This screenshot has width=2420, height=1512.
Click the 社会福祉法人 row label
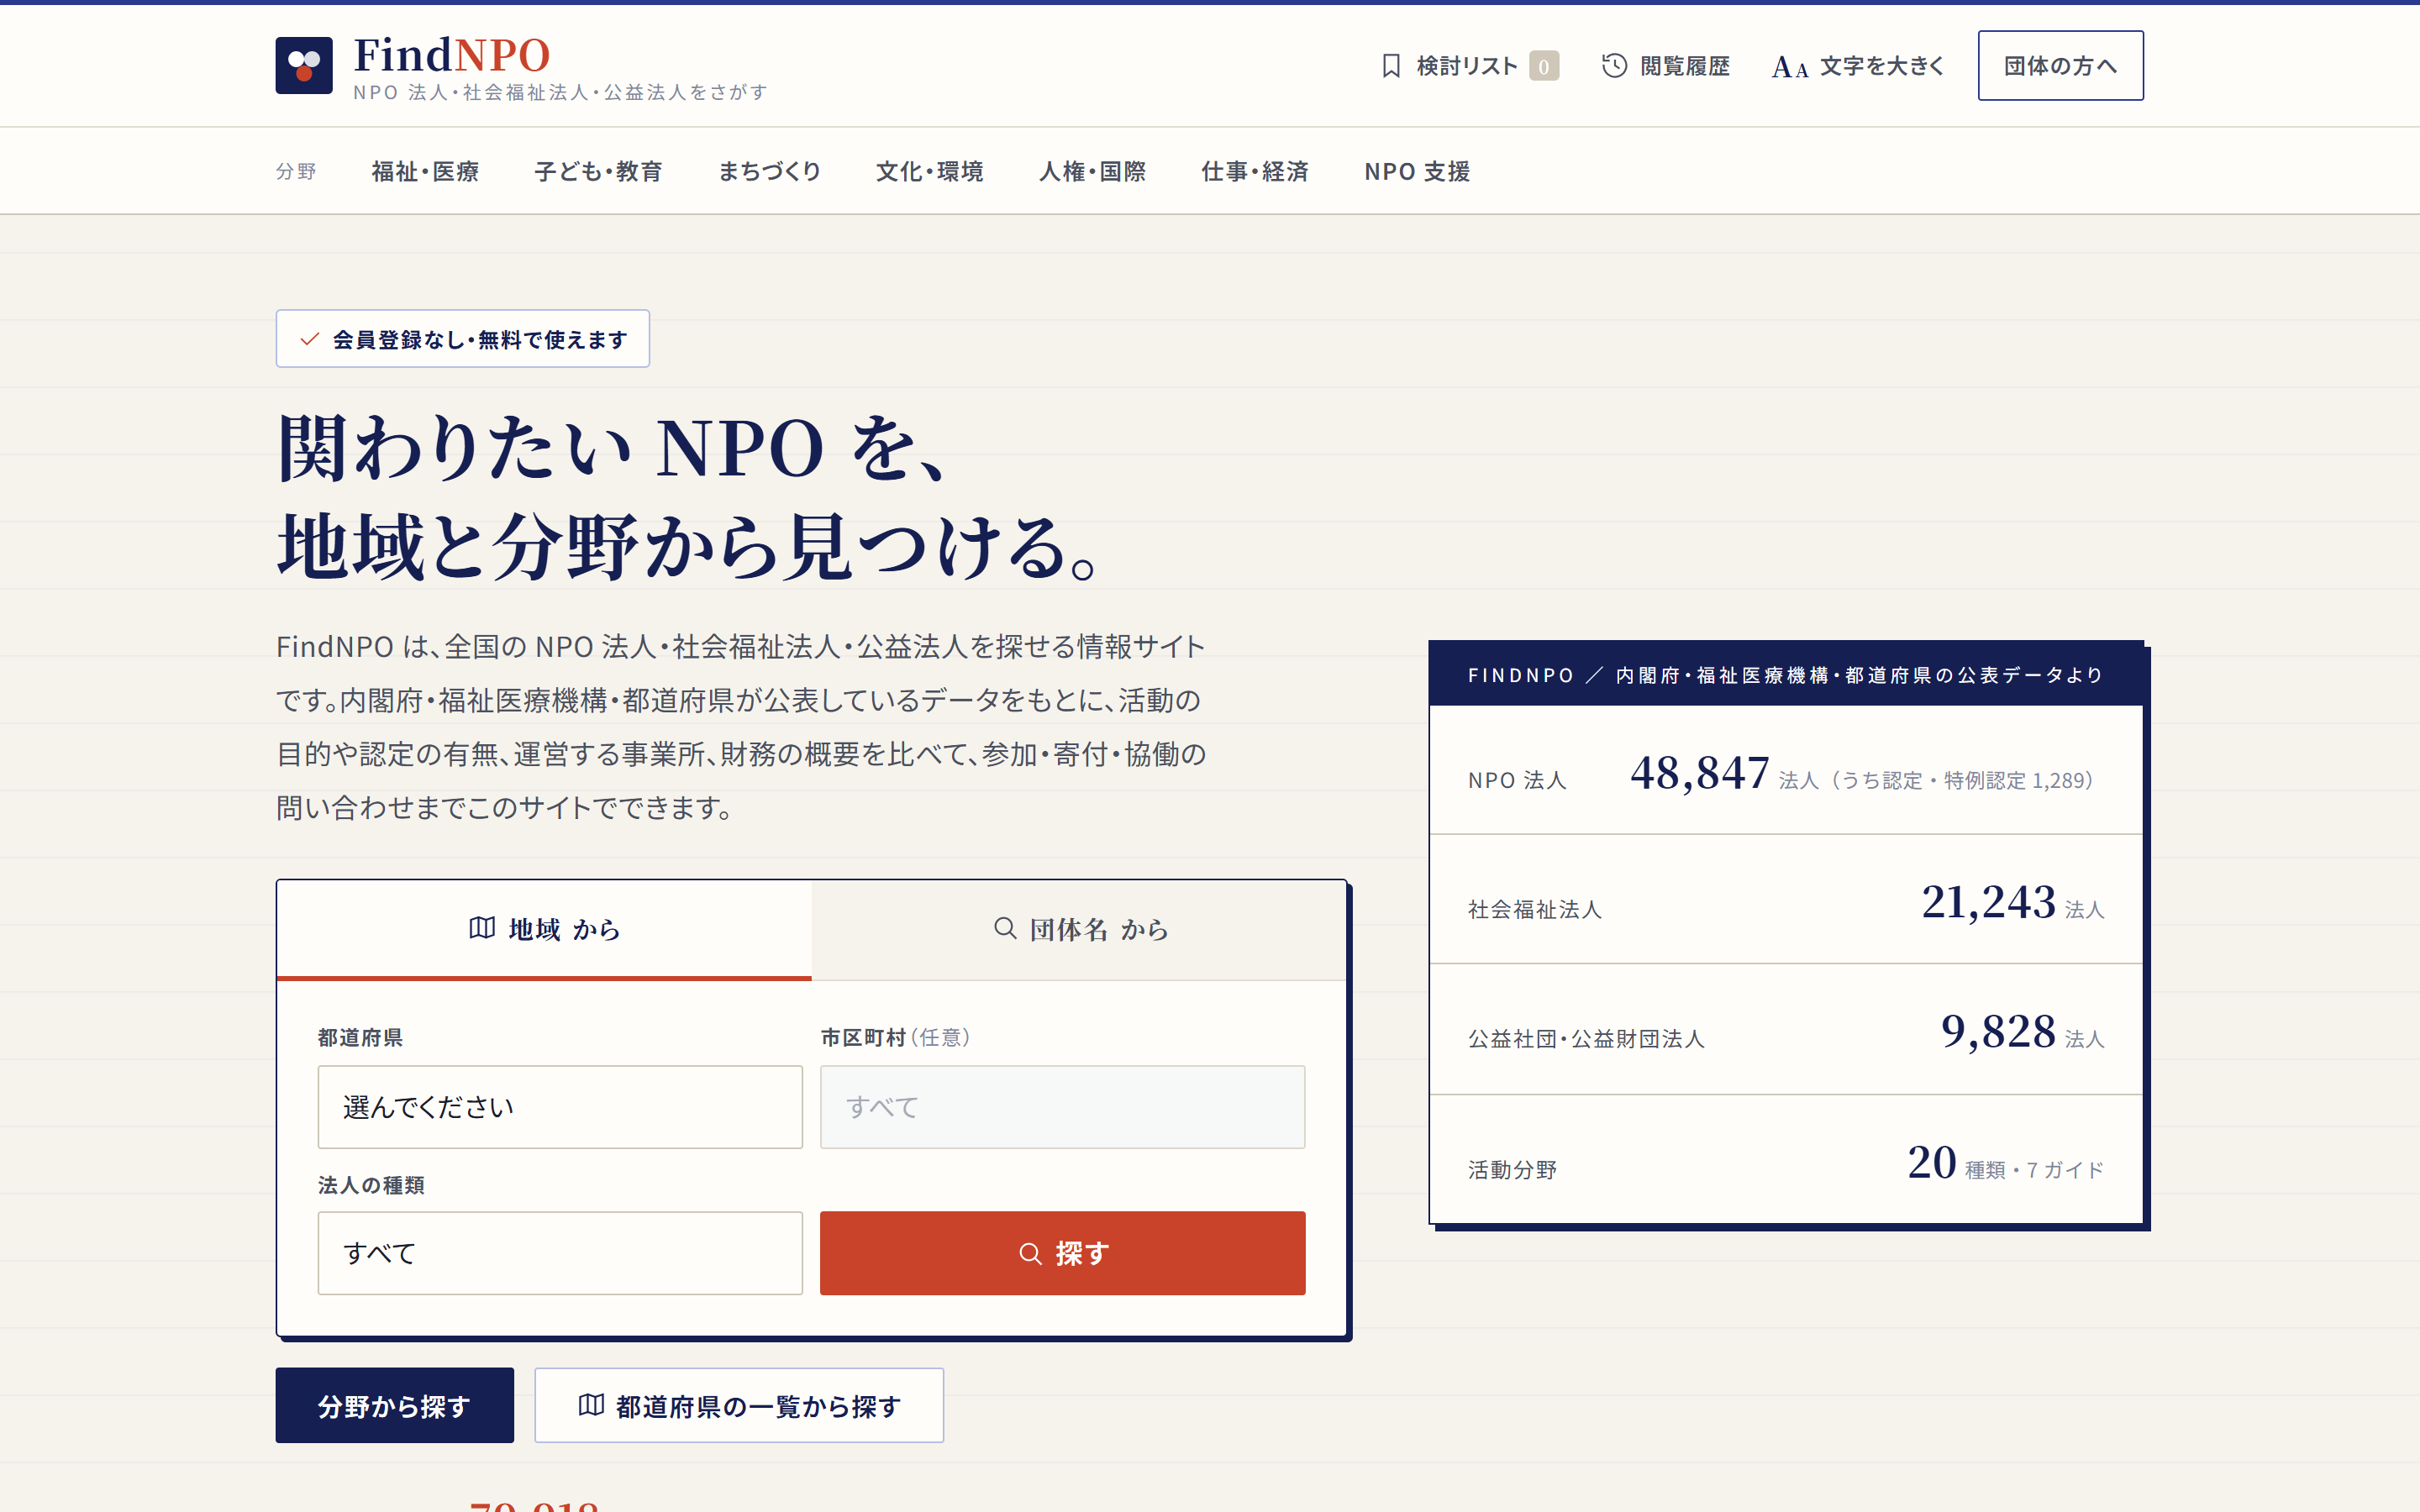(1535, 910)
